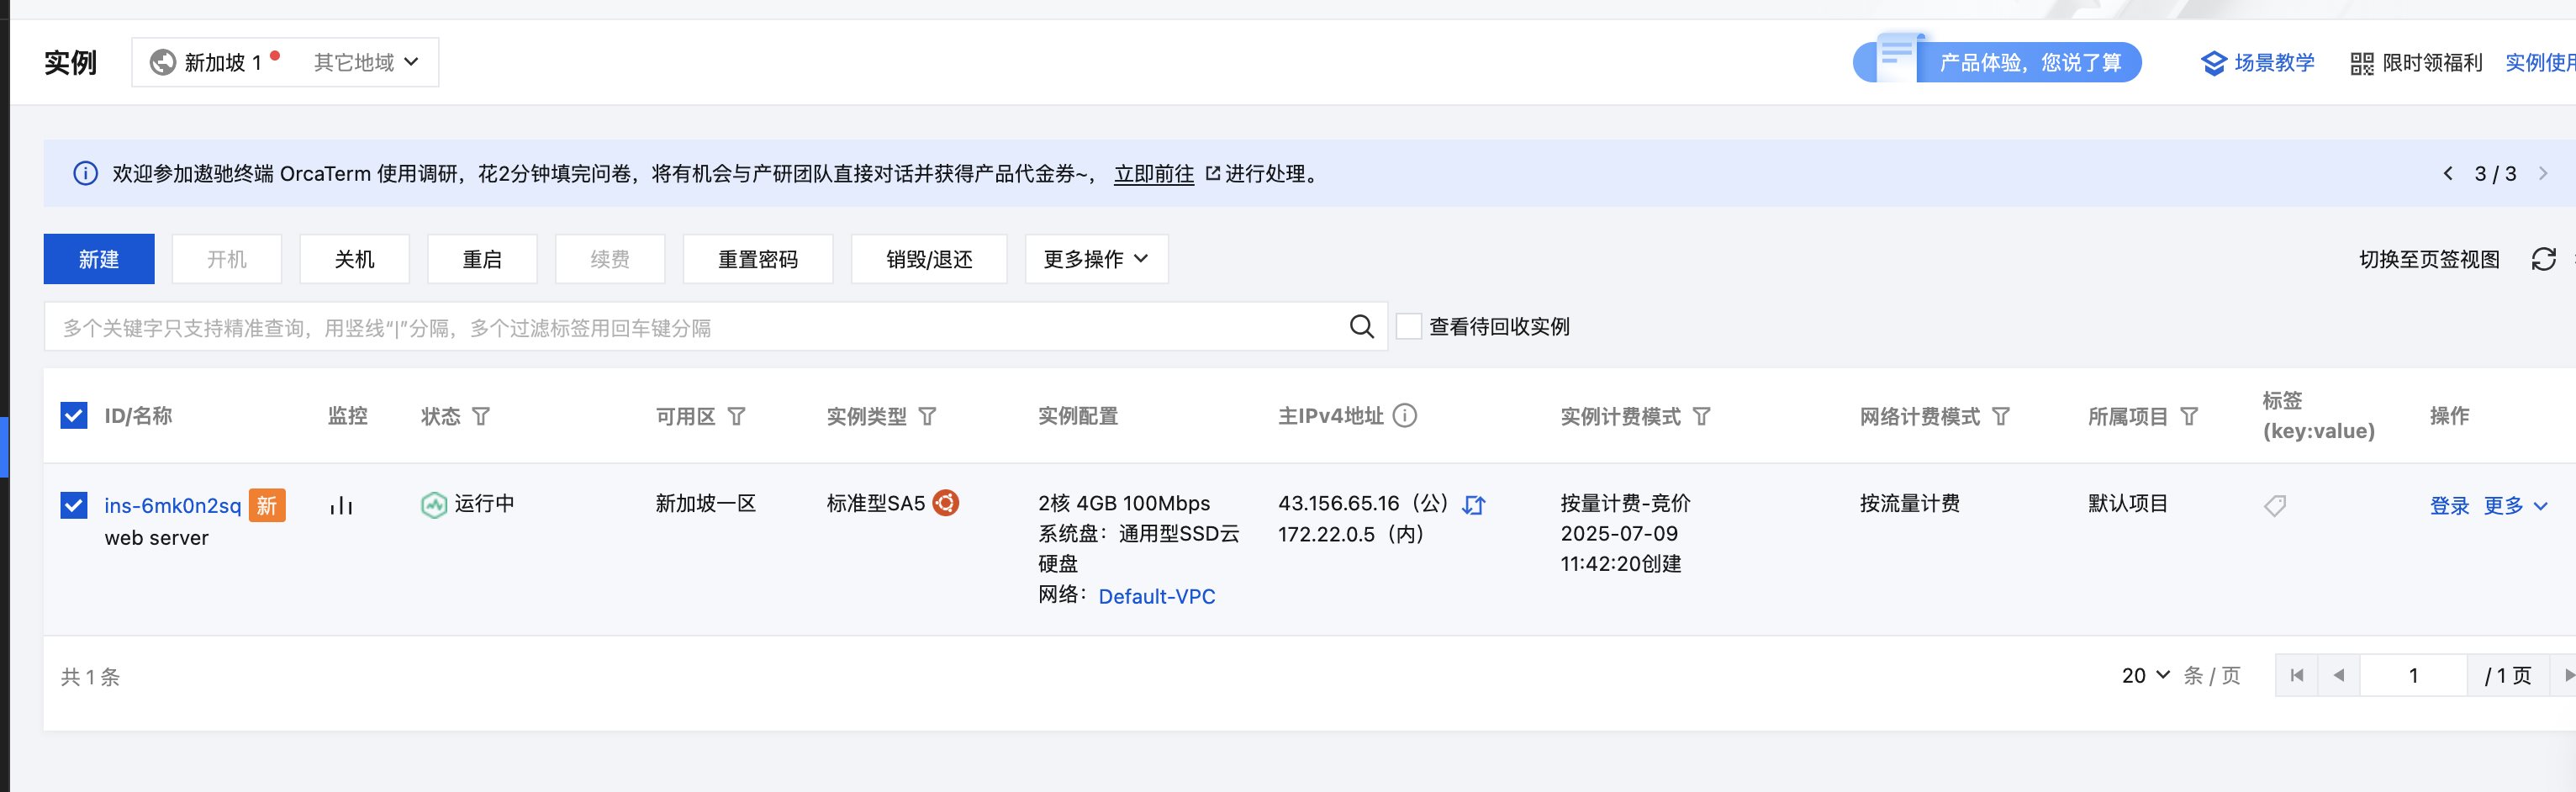Click the 新加坡一区 zone cell
2576x792 pixels.
click(x=706, y=504)
